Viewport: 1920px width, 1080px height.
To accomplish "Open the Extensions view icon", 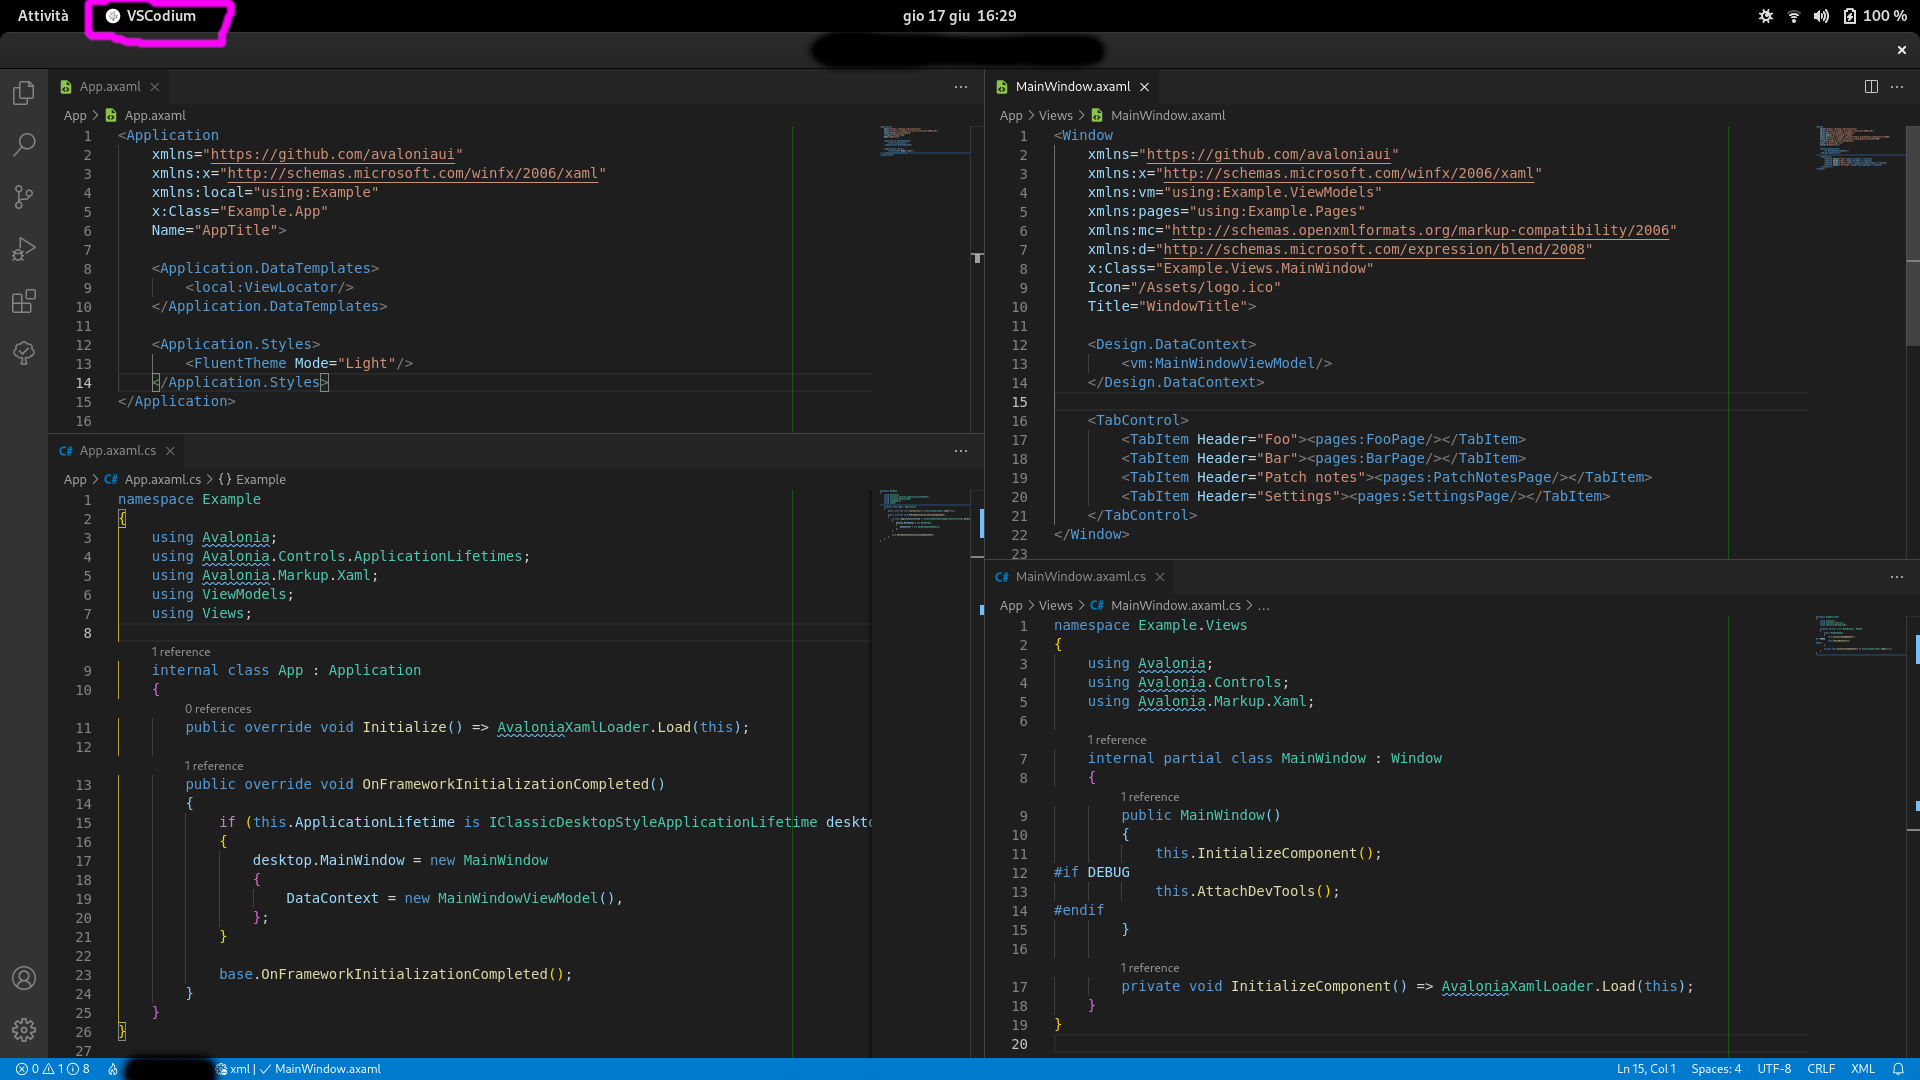I will pyautogui.click(x=24, y=301).
